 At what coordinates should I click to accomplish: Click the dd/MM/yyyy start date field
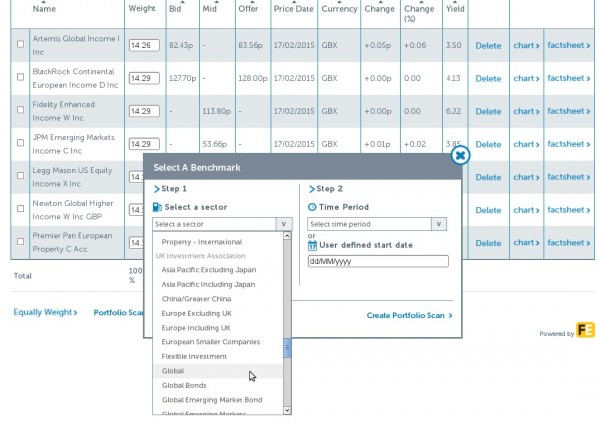[378, 261]
